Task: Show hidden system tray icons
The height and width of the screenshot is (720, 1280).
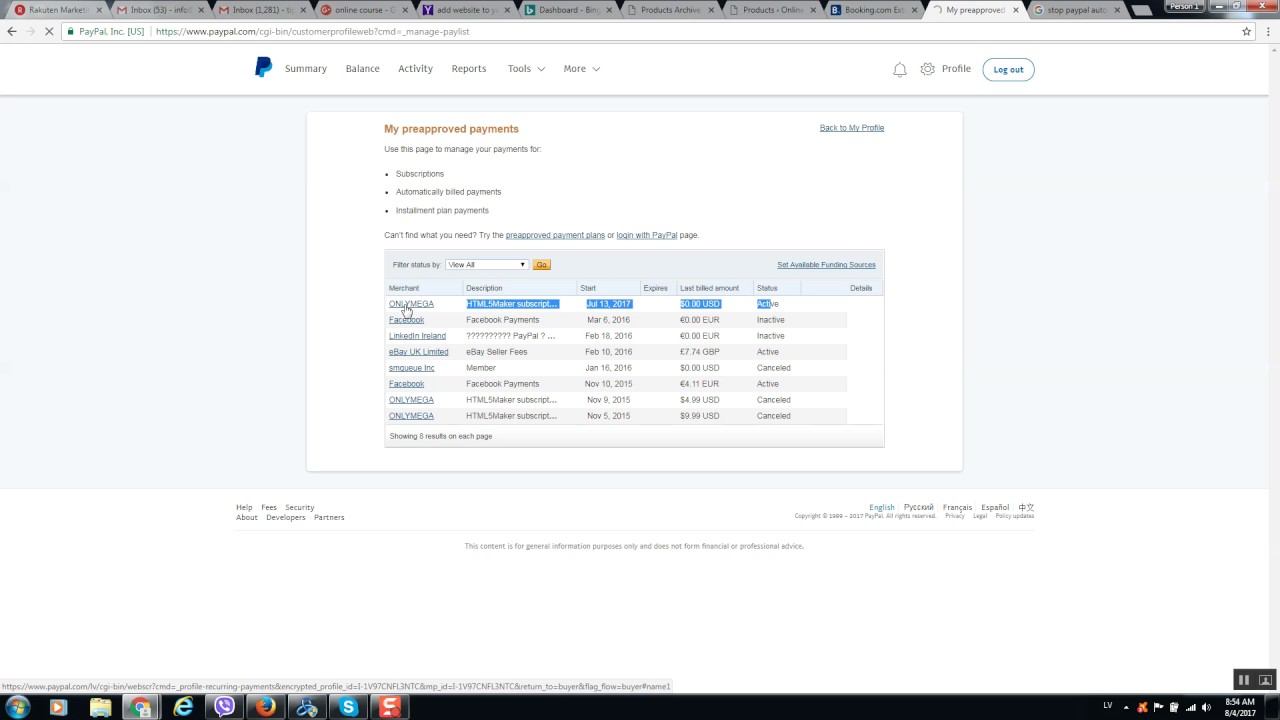Action: tap(1128, 707)
